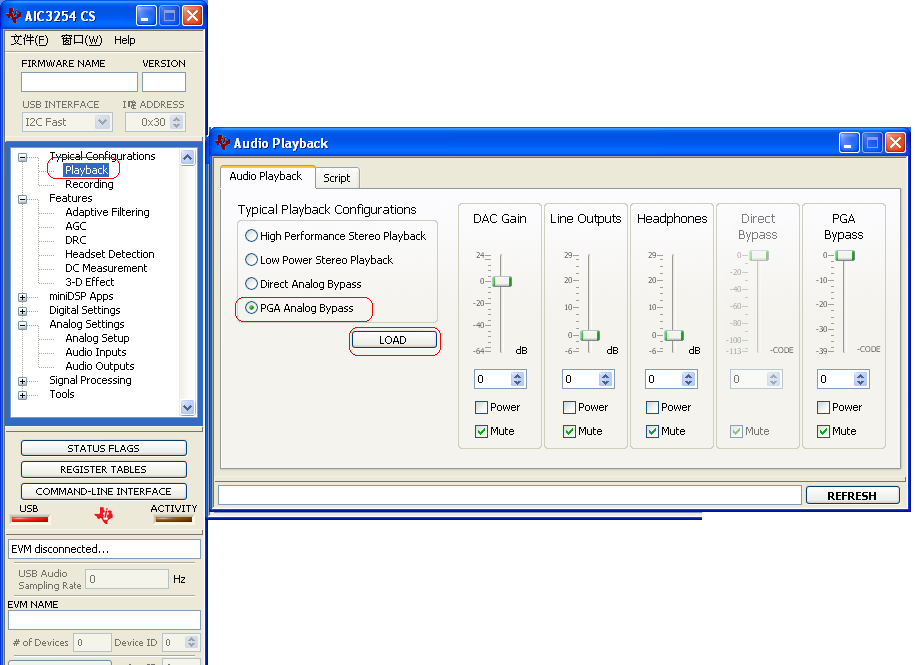Image resolution: width=915 pixels, height=665 pixels.
Task: Open REGISTER TABLES
Action: pyautogui.click(x=103, y=470)
